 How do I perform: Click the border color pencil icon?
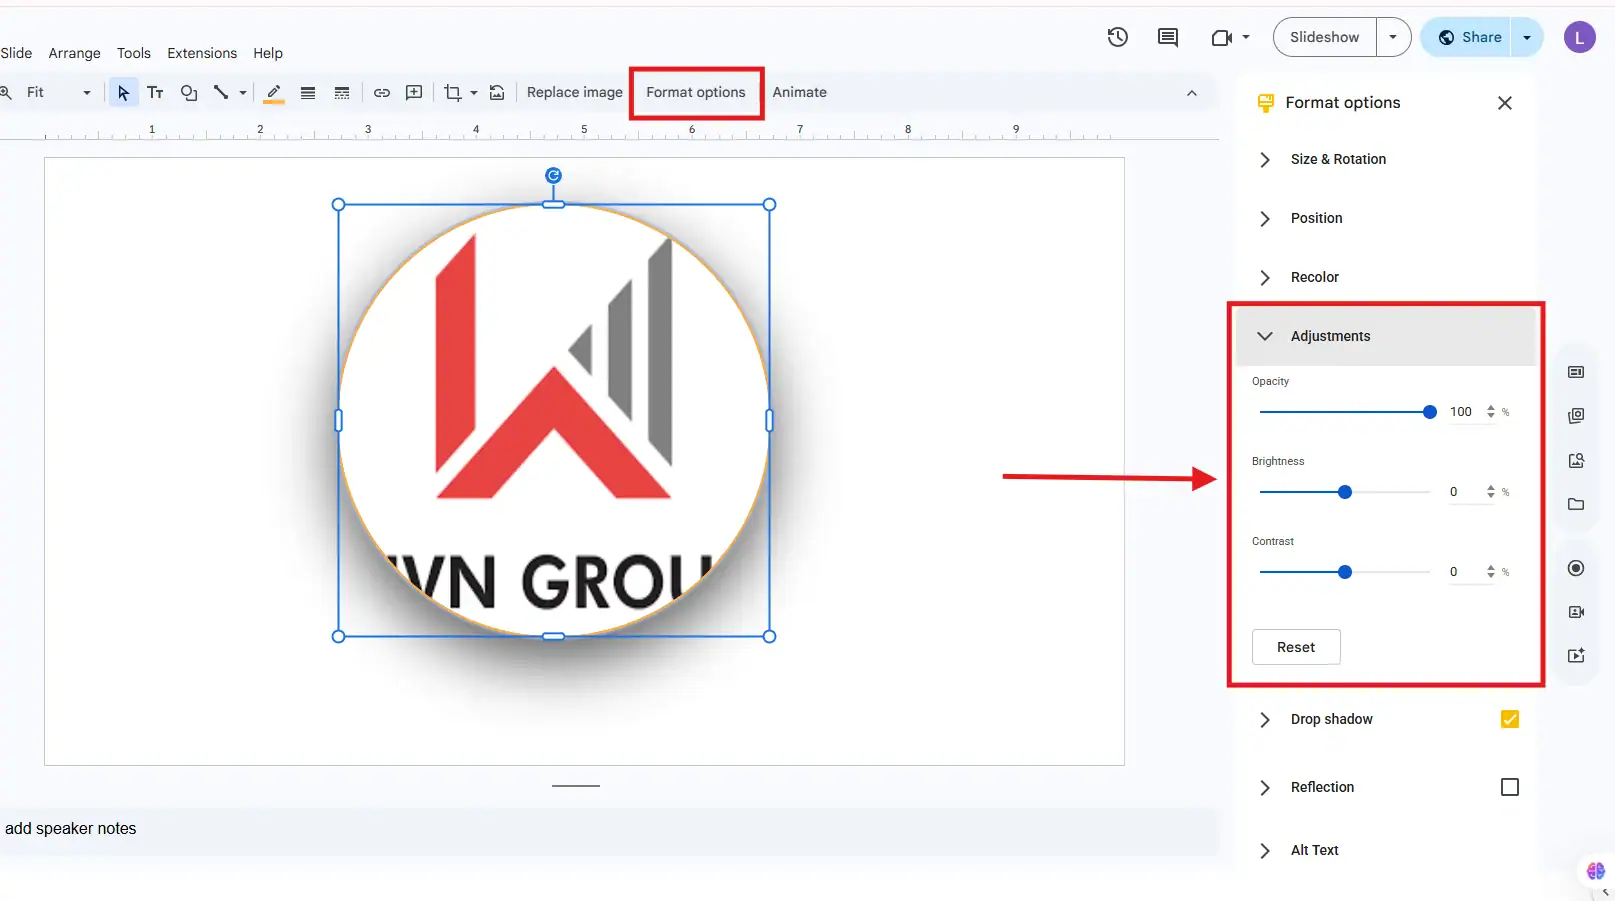click(x=273, y=92)
